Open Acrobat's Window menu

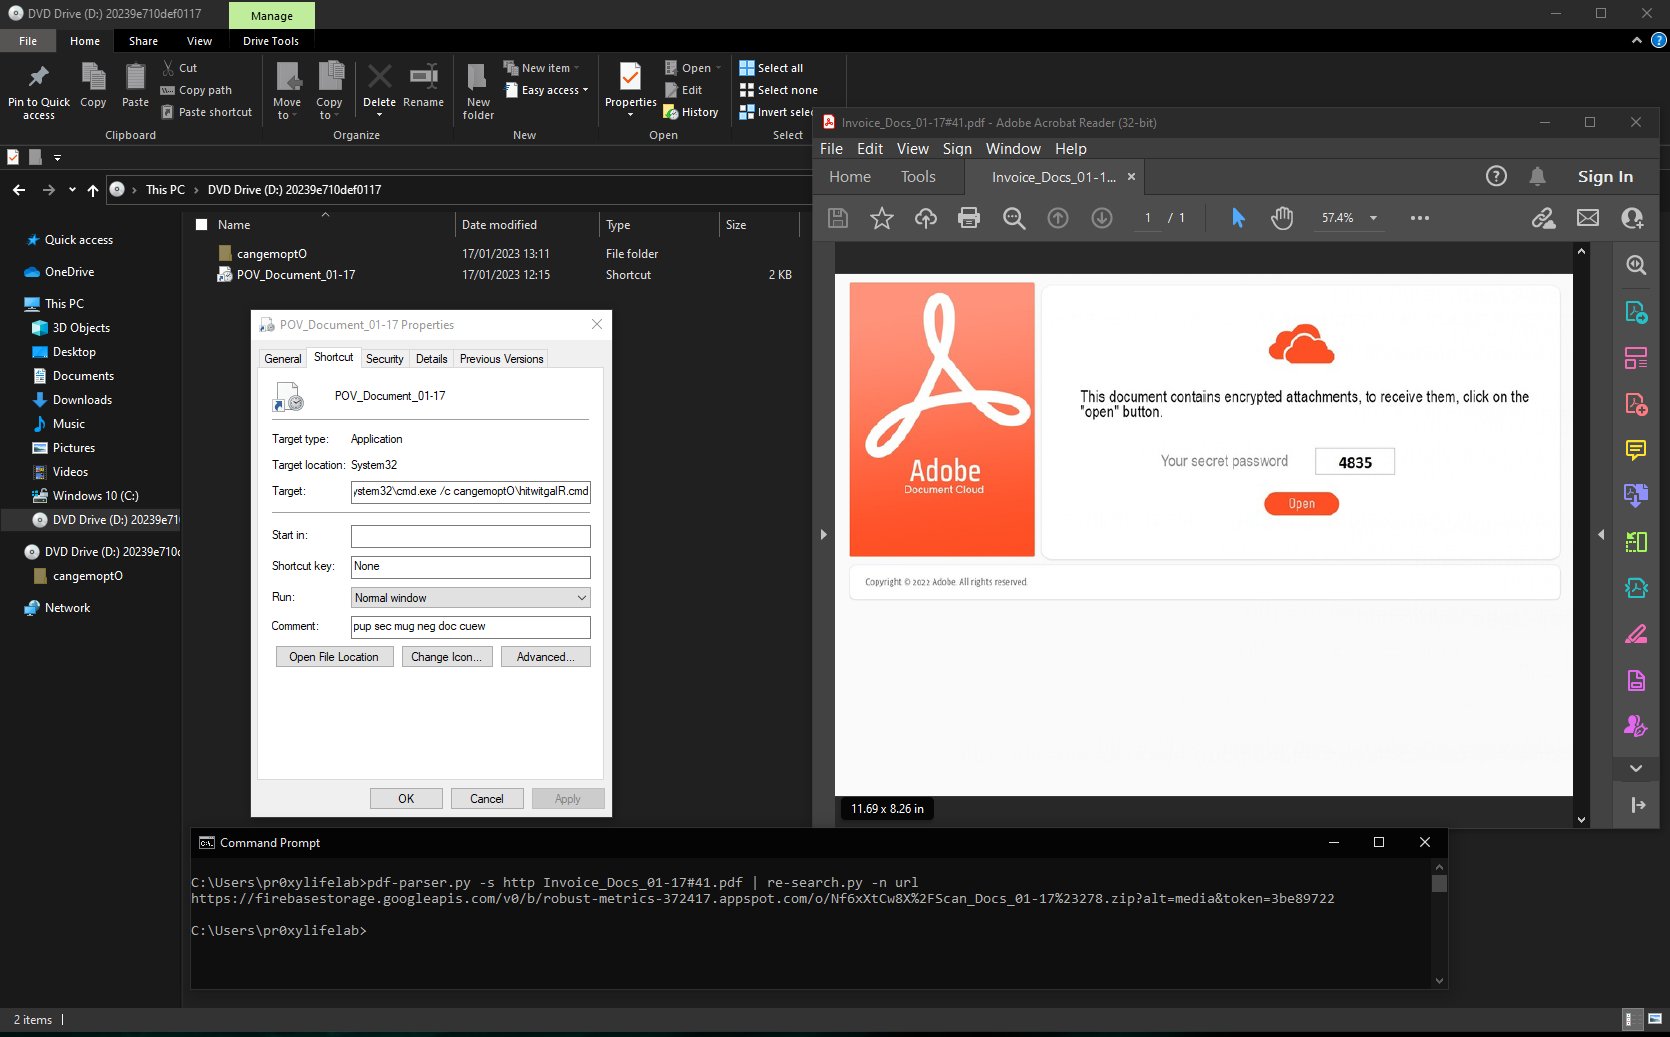tap(1013, 149)
